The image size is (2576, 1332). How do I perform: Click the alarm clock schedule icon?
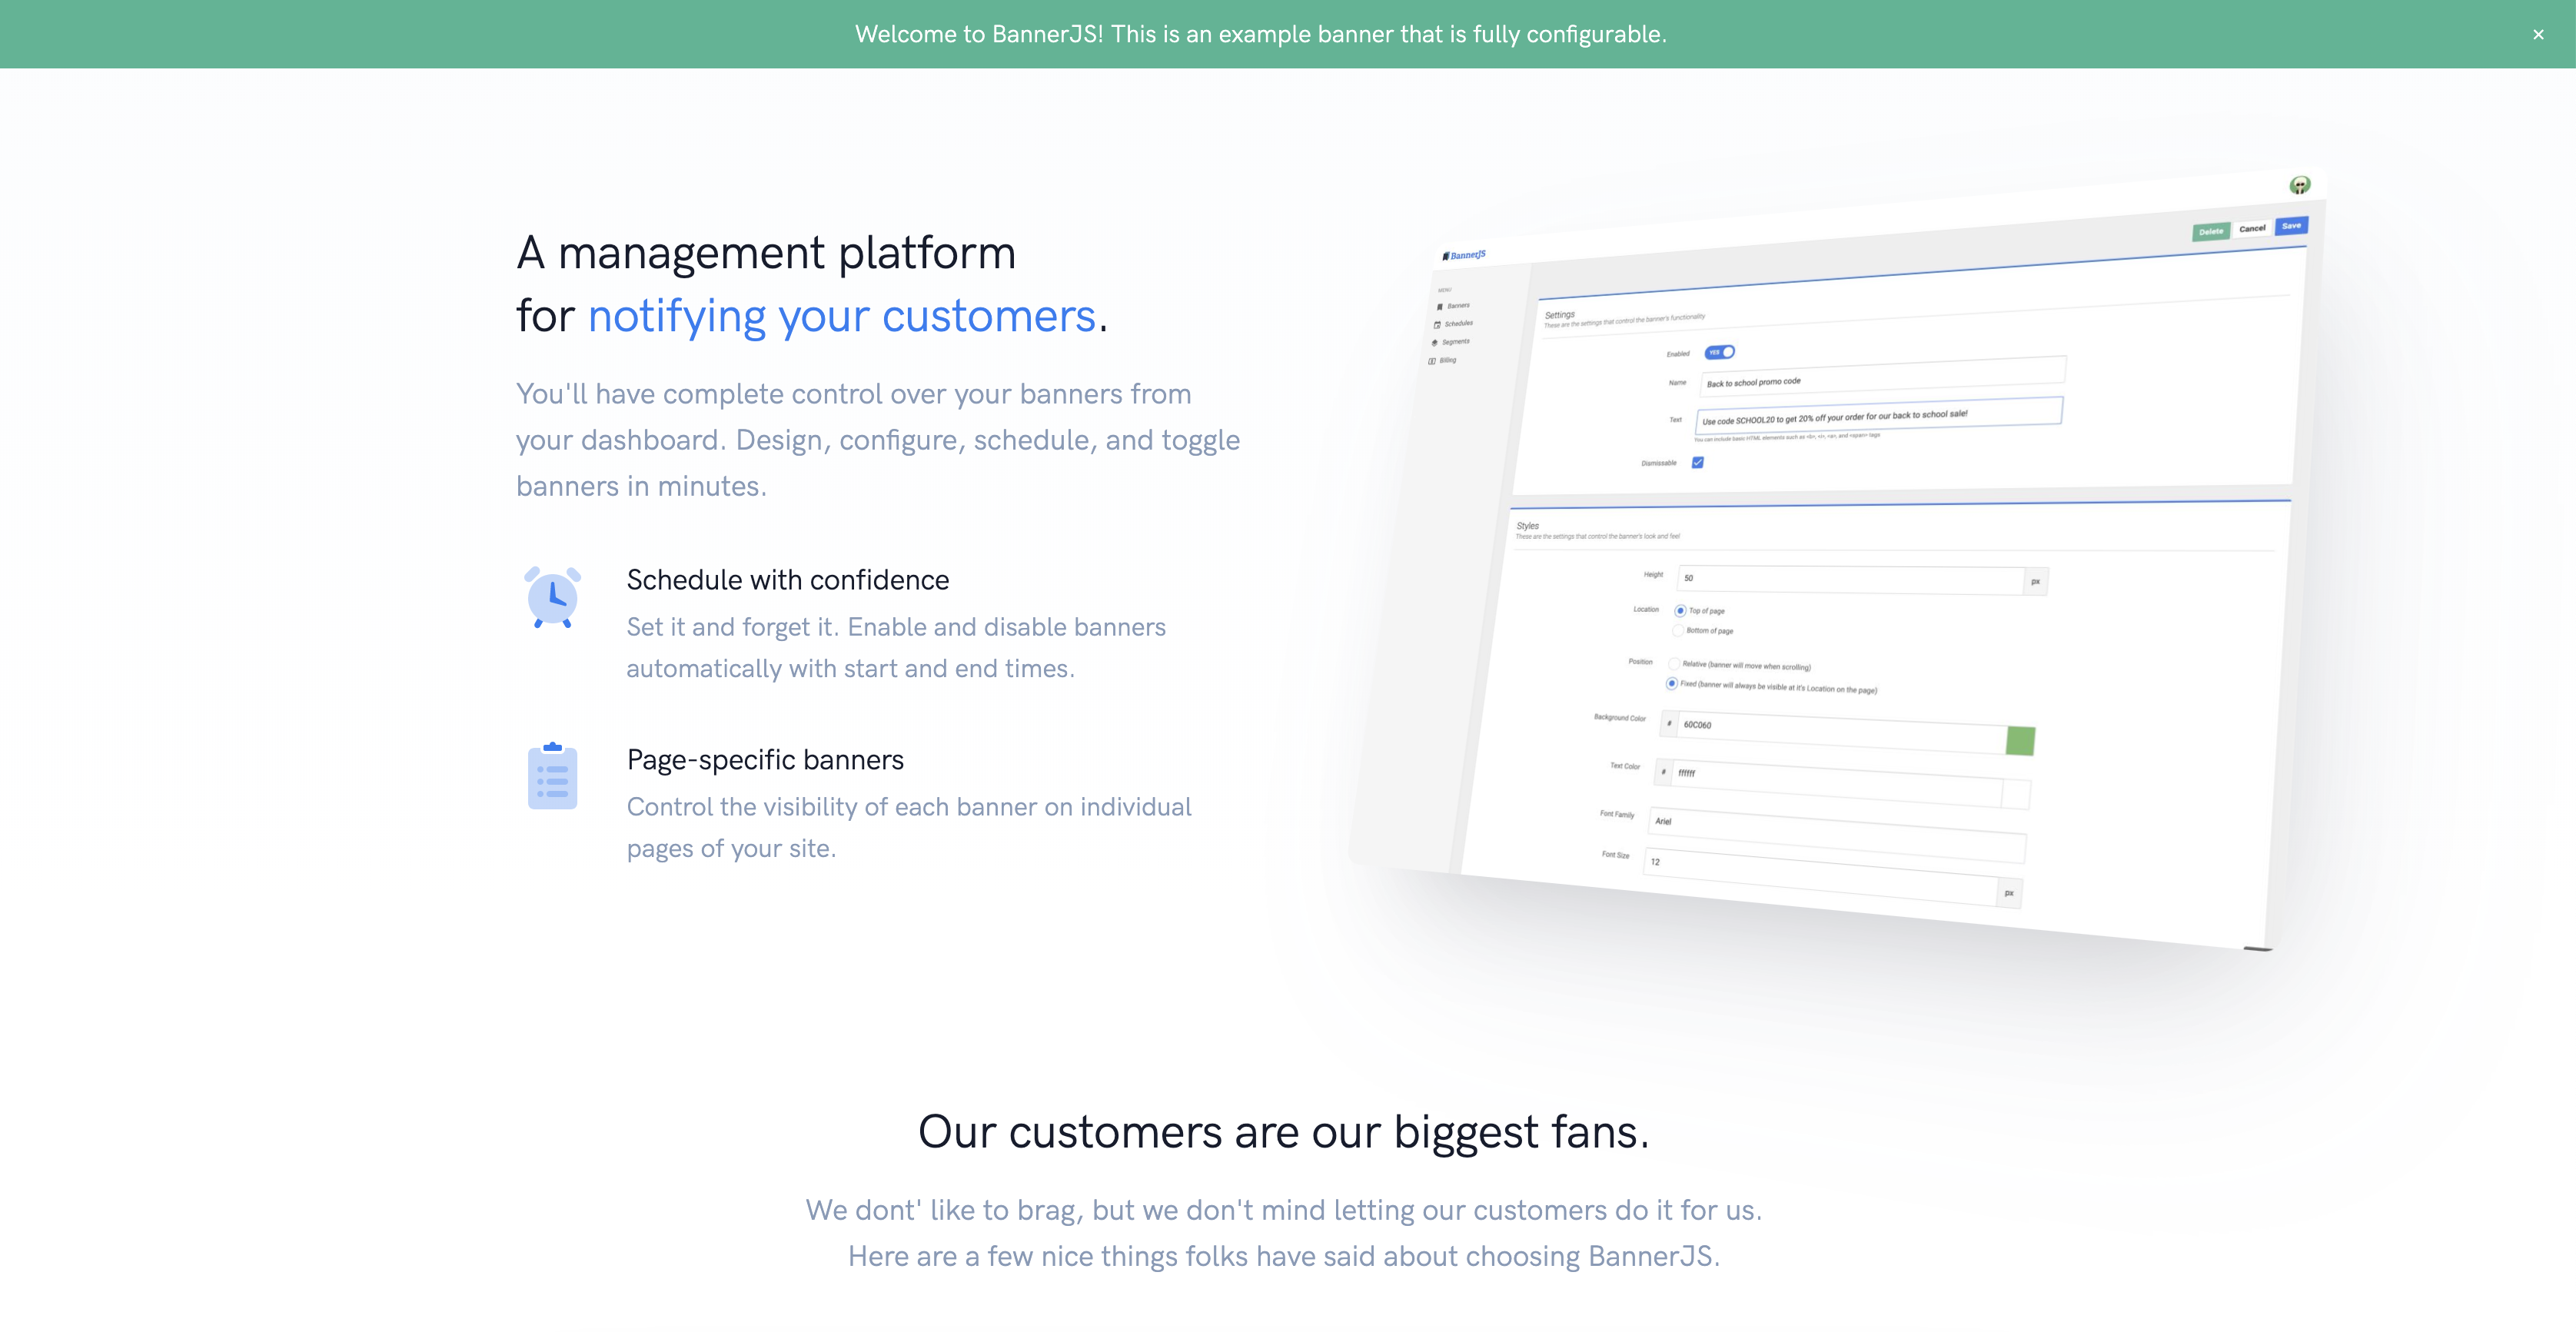pos(552,597)
